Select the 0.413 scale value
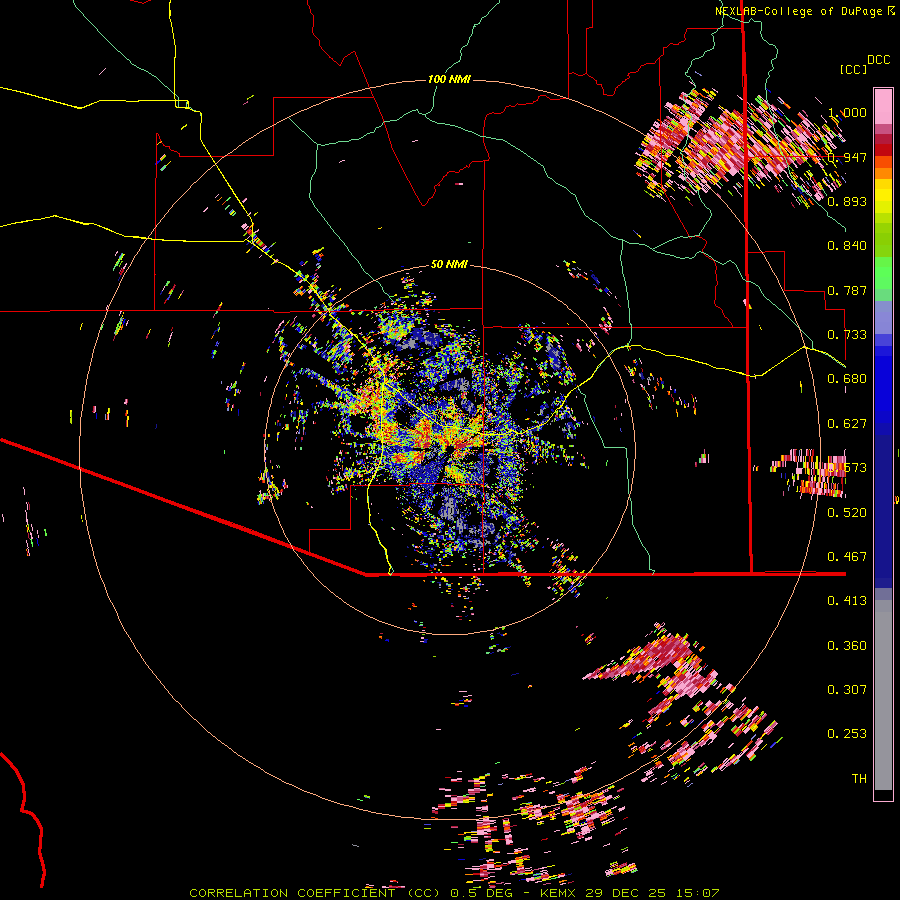The height and width of the screenshot is (900, 900). point(847,601)
